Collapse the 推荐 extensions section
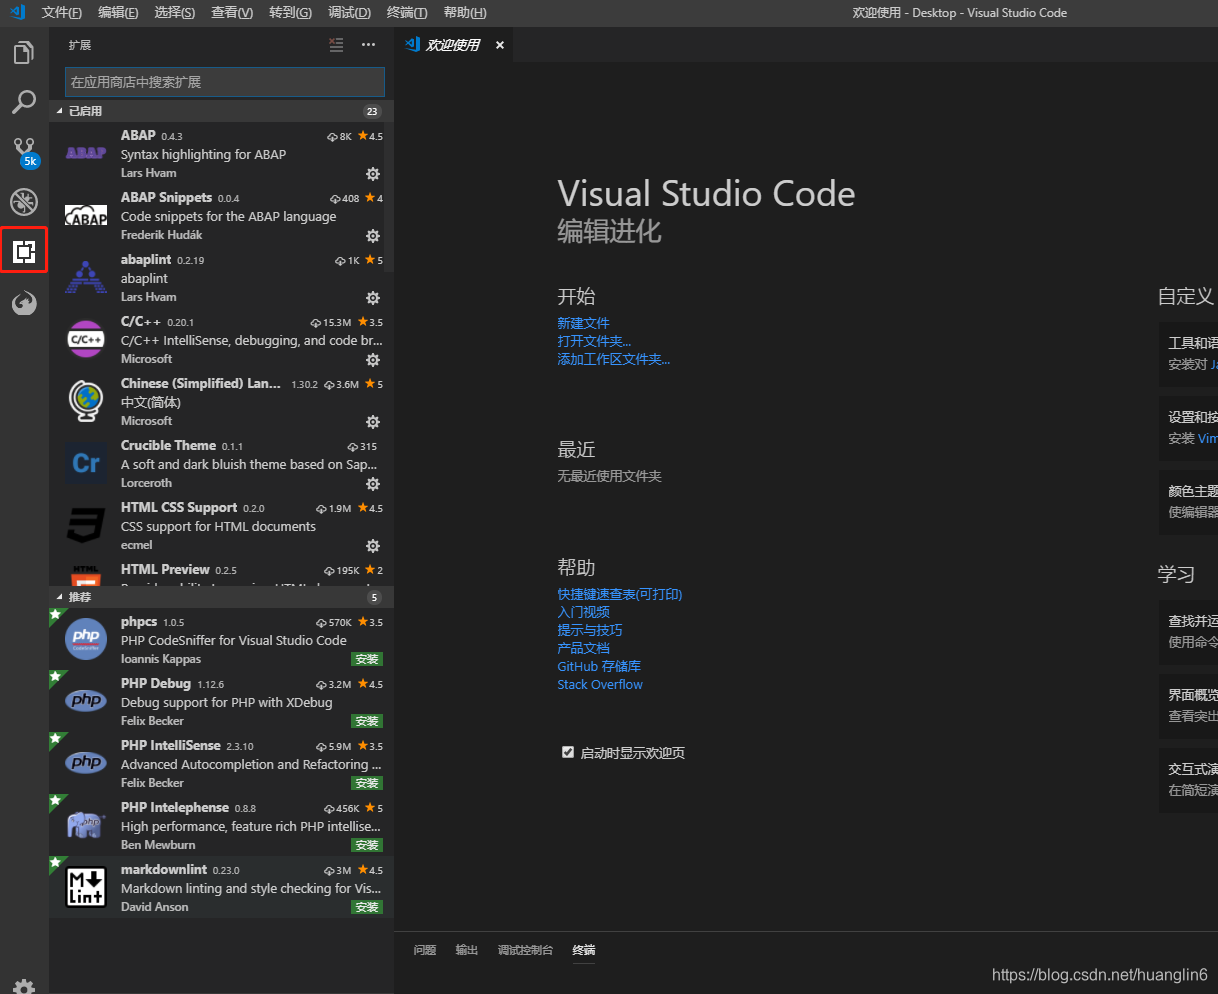Viewport: 1218px width, 994px height. (80, 597)
